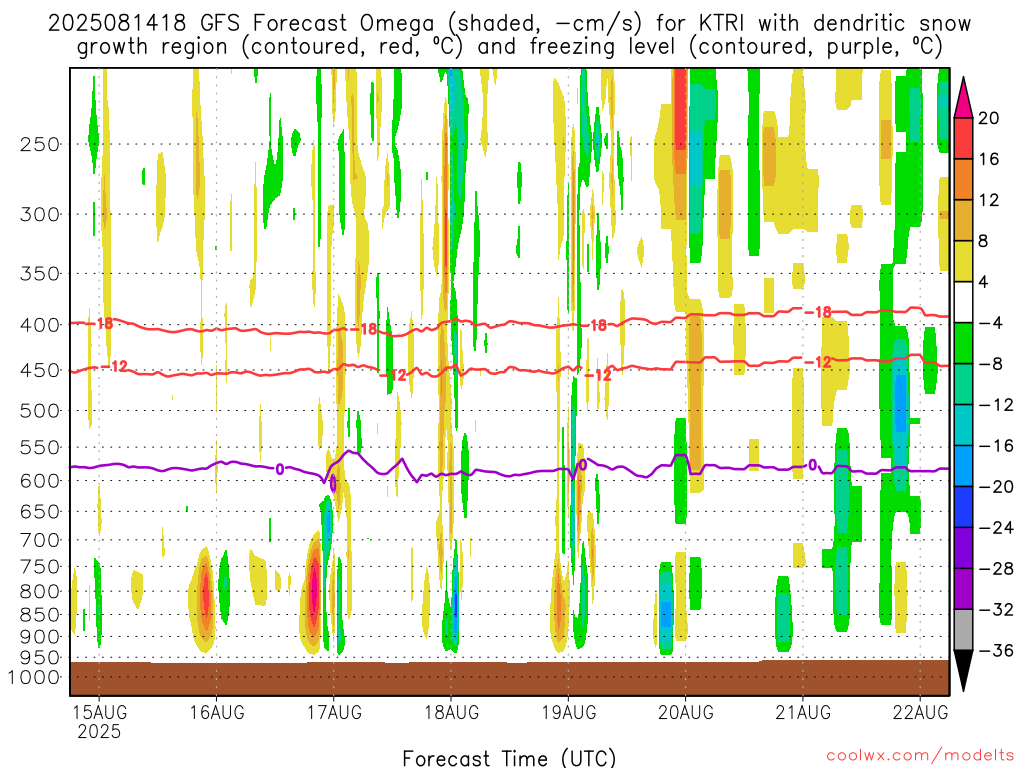Click the 900 pressure level label
Screen dimensions: 1024x768
click(40, 637)
